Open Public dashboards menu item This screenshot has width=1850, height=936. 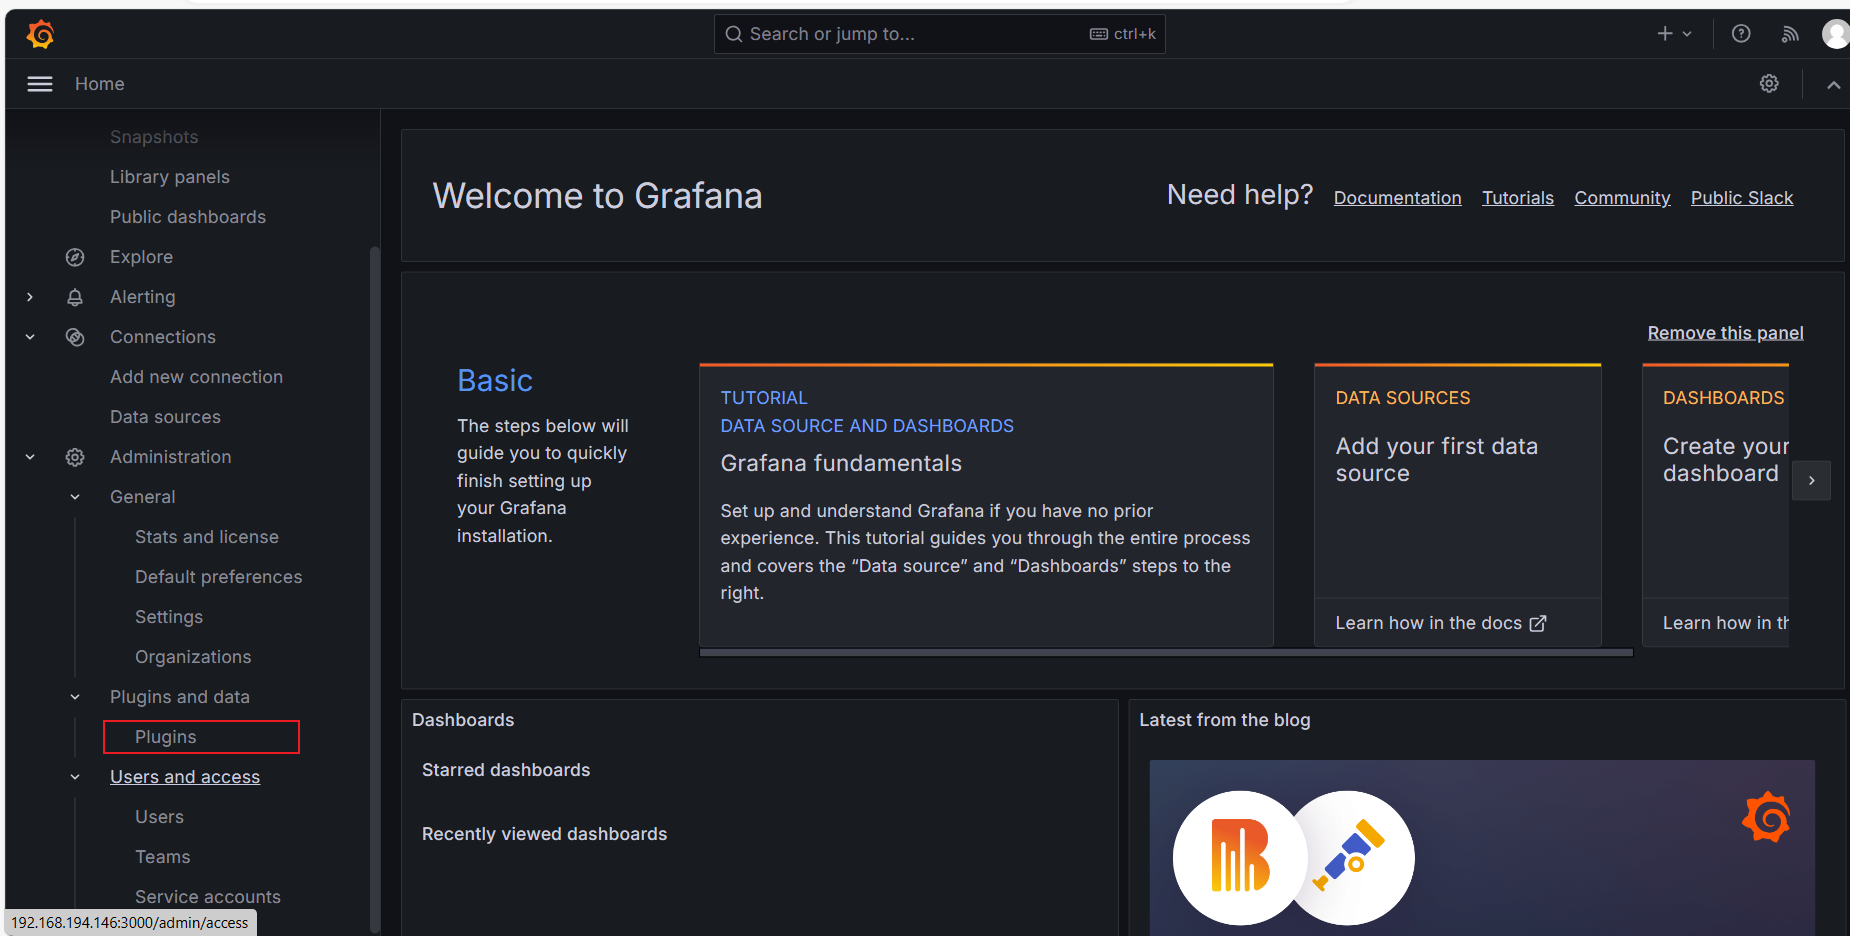[x=188, y=217]
